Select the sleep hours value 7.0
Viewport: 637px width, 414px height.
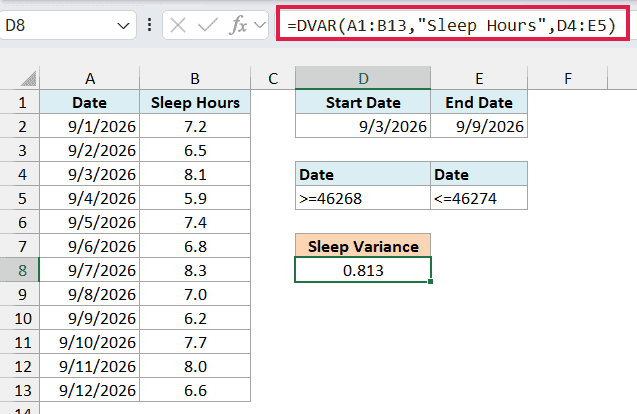point(195,294)
